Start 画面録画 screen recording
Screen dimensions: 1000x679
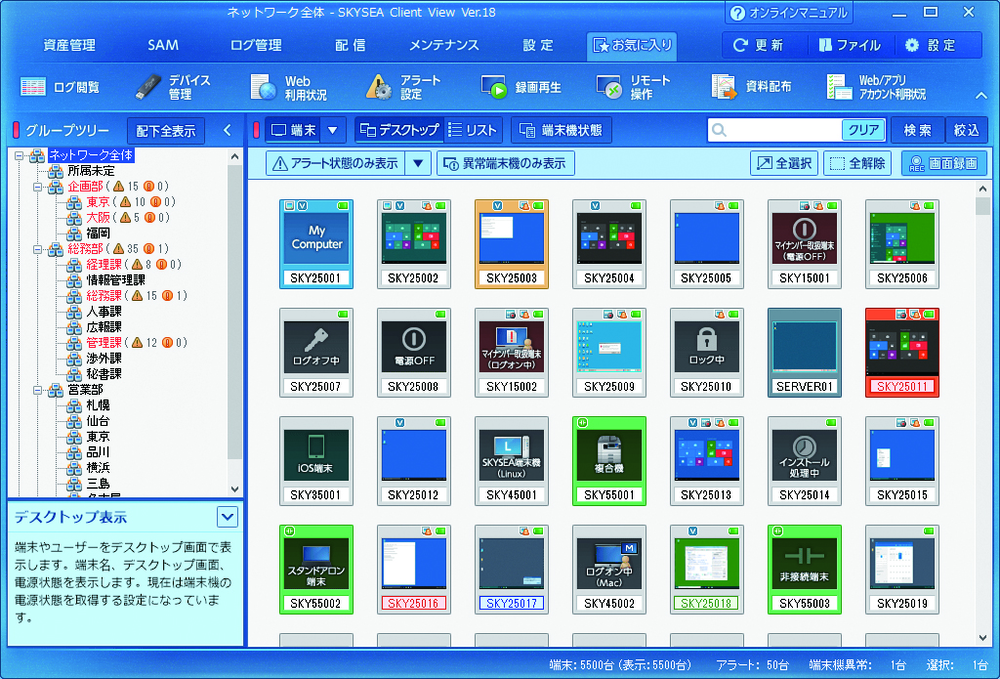coord(944,164)
